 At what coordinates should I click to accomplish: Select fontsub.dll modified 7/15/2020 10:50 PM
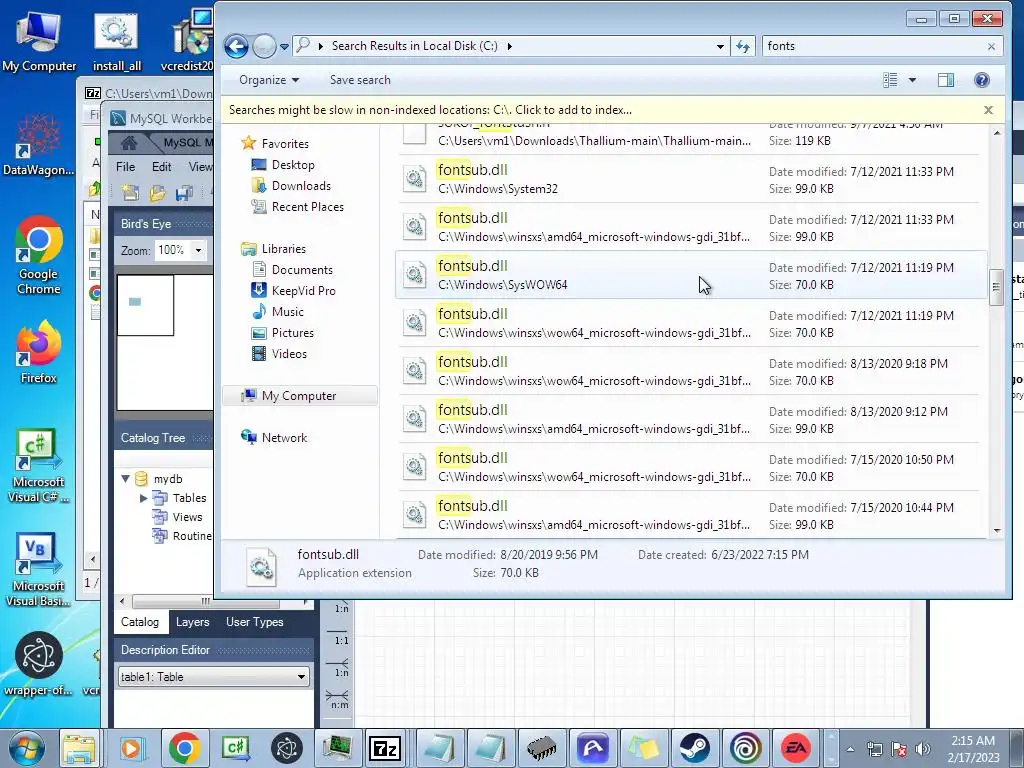click(x=689, y=467)
